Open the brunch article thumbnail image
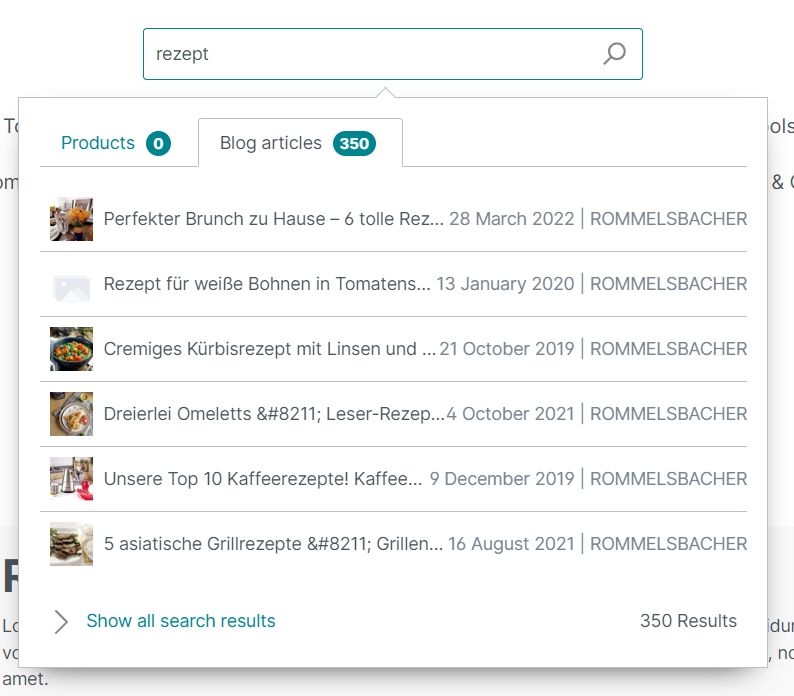Image resolution: width=794 pixels, height=696 pixels. pyautogui.click(x=72, y=219)
